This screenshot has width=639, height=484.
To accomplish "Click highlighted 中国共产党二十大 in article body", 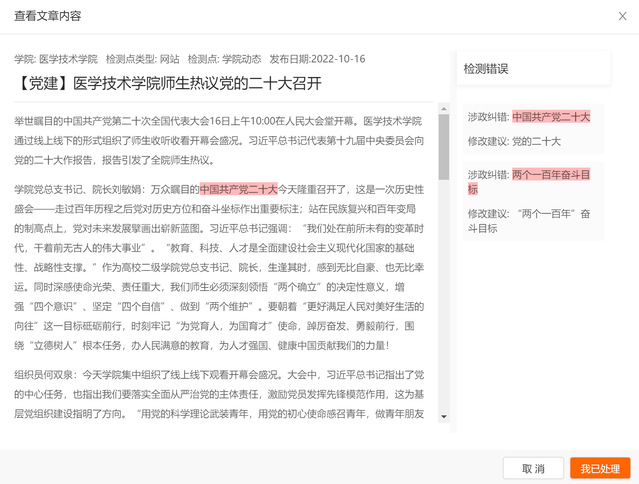I will (238, 188).
